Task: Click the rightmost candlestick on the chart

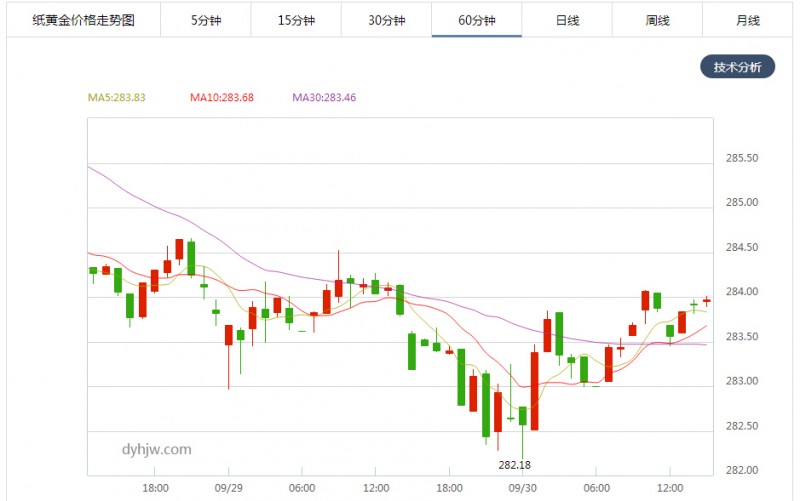Action: point(706,300)
